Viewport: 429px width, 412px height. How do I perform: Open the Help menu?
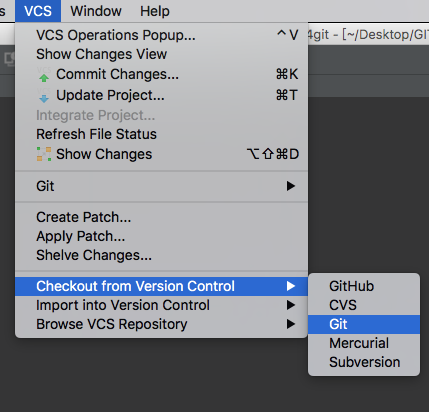[155, 11]
